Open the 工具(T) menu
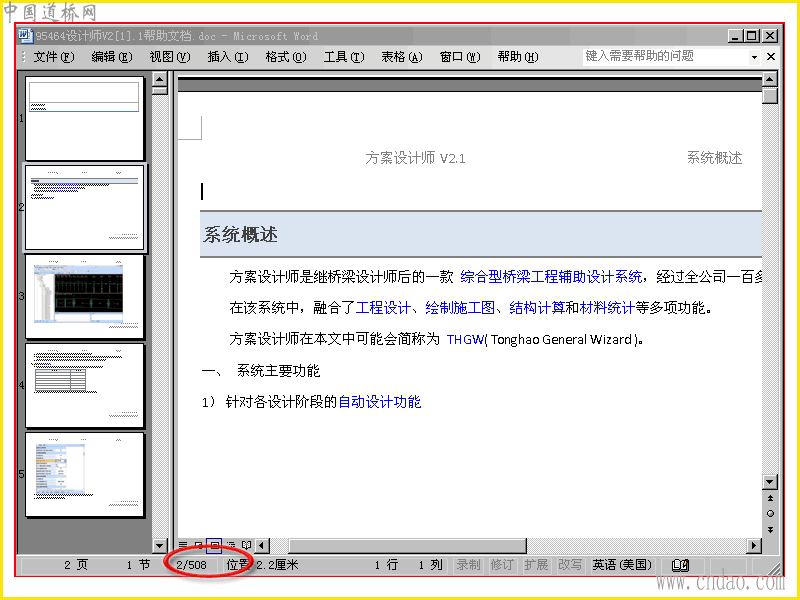The width and height of the screenshot is (800, 600). coord(344,57)
